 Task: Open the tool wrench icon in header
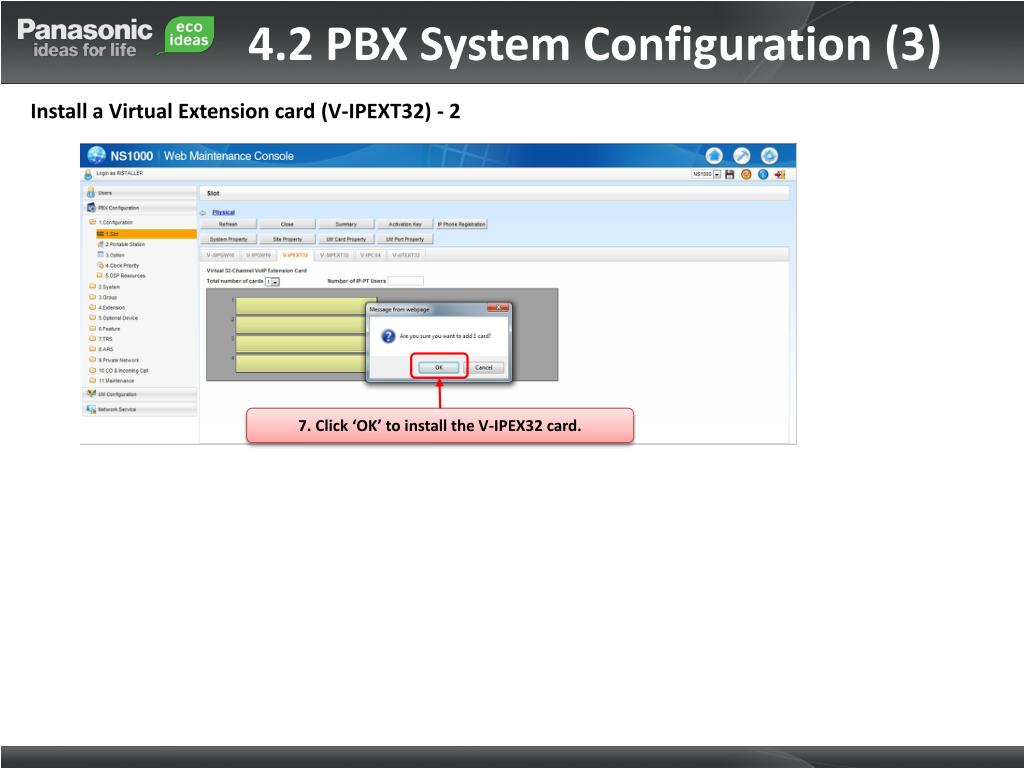click(x=742, y=156)
